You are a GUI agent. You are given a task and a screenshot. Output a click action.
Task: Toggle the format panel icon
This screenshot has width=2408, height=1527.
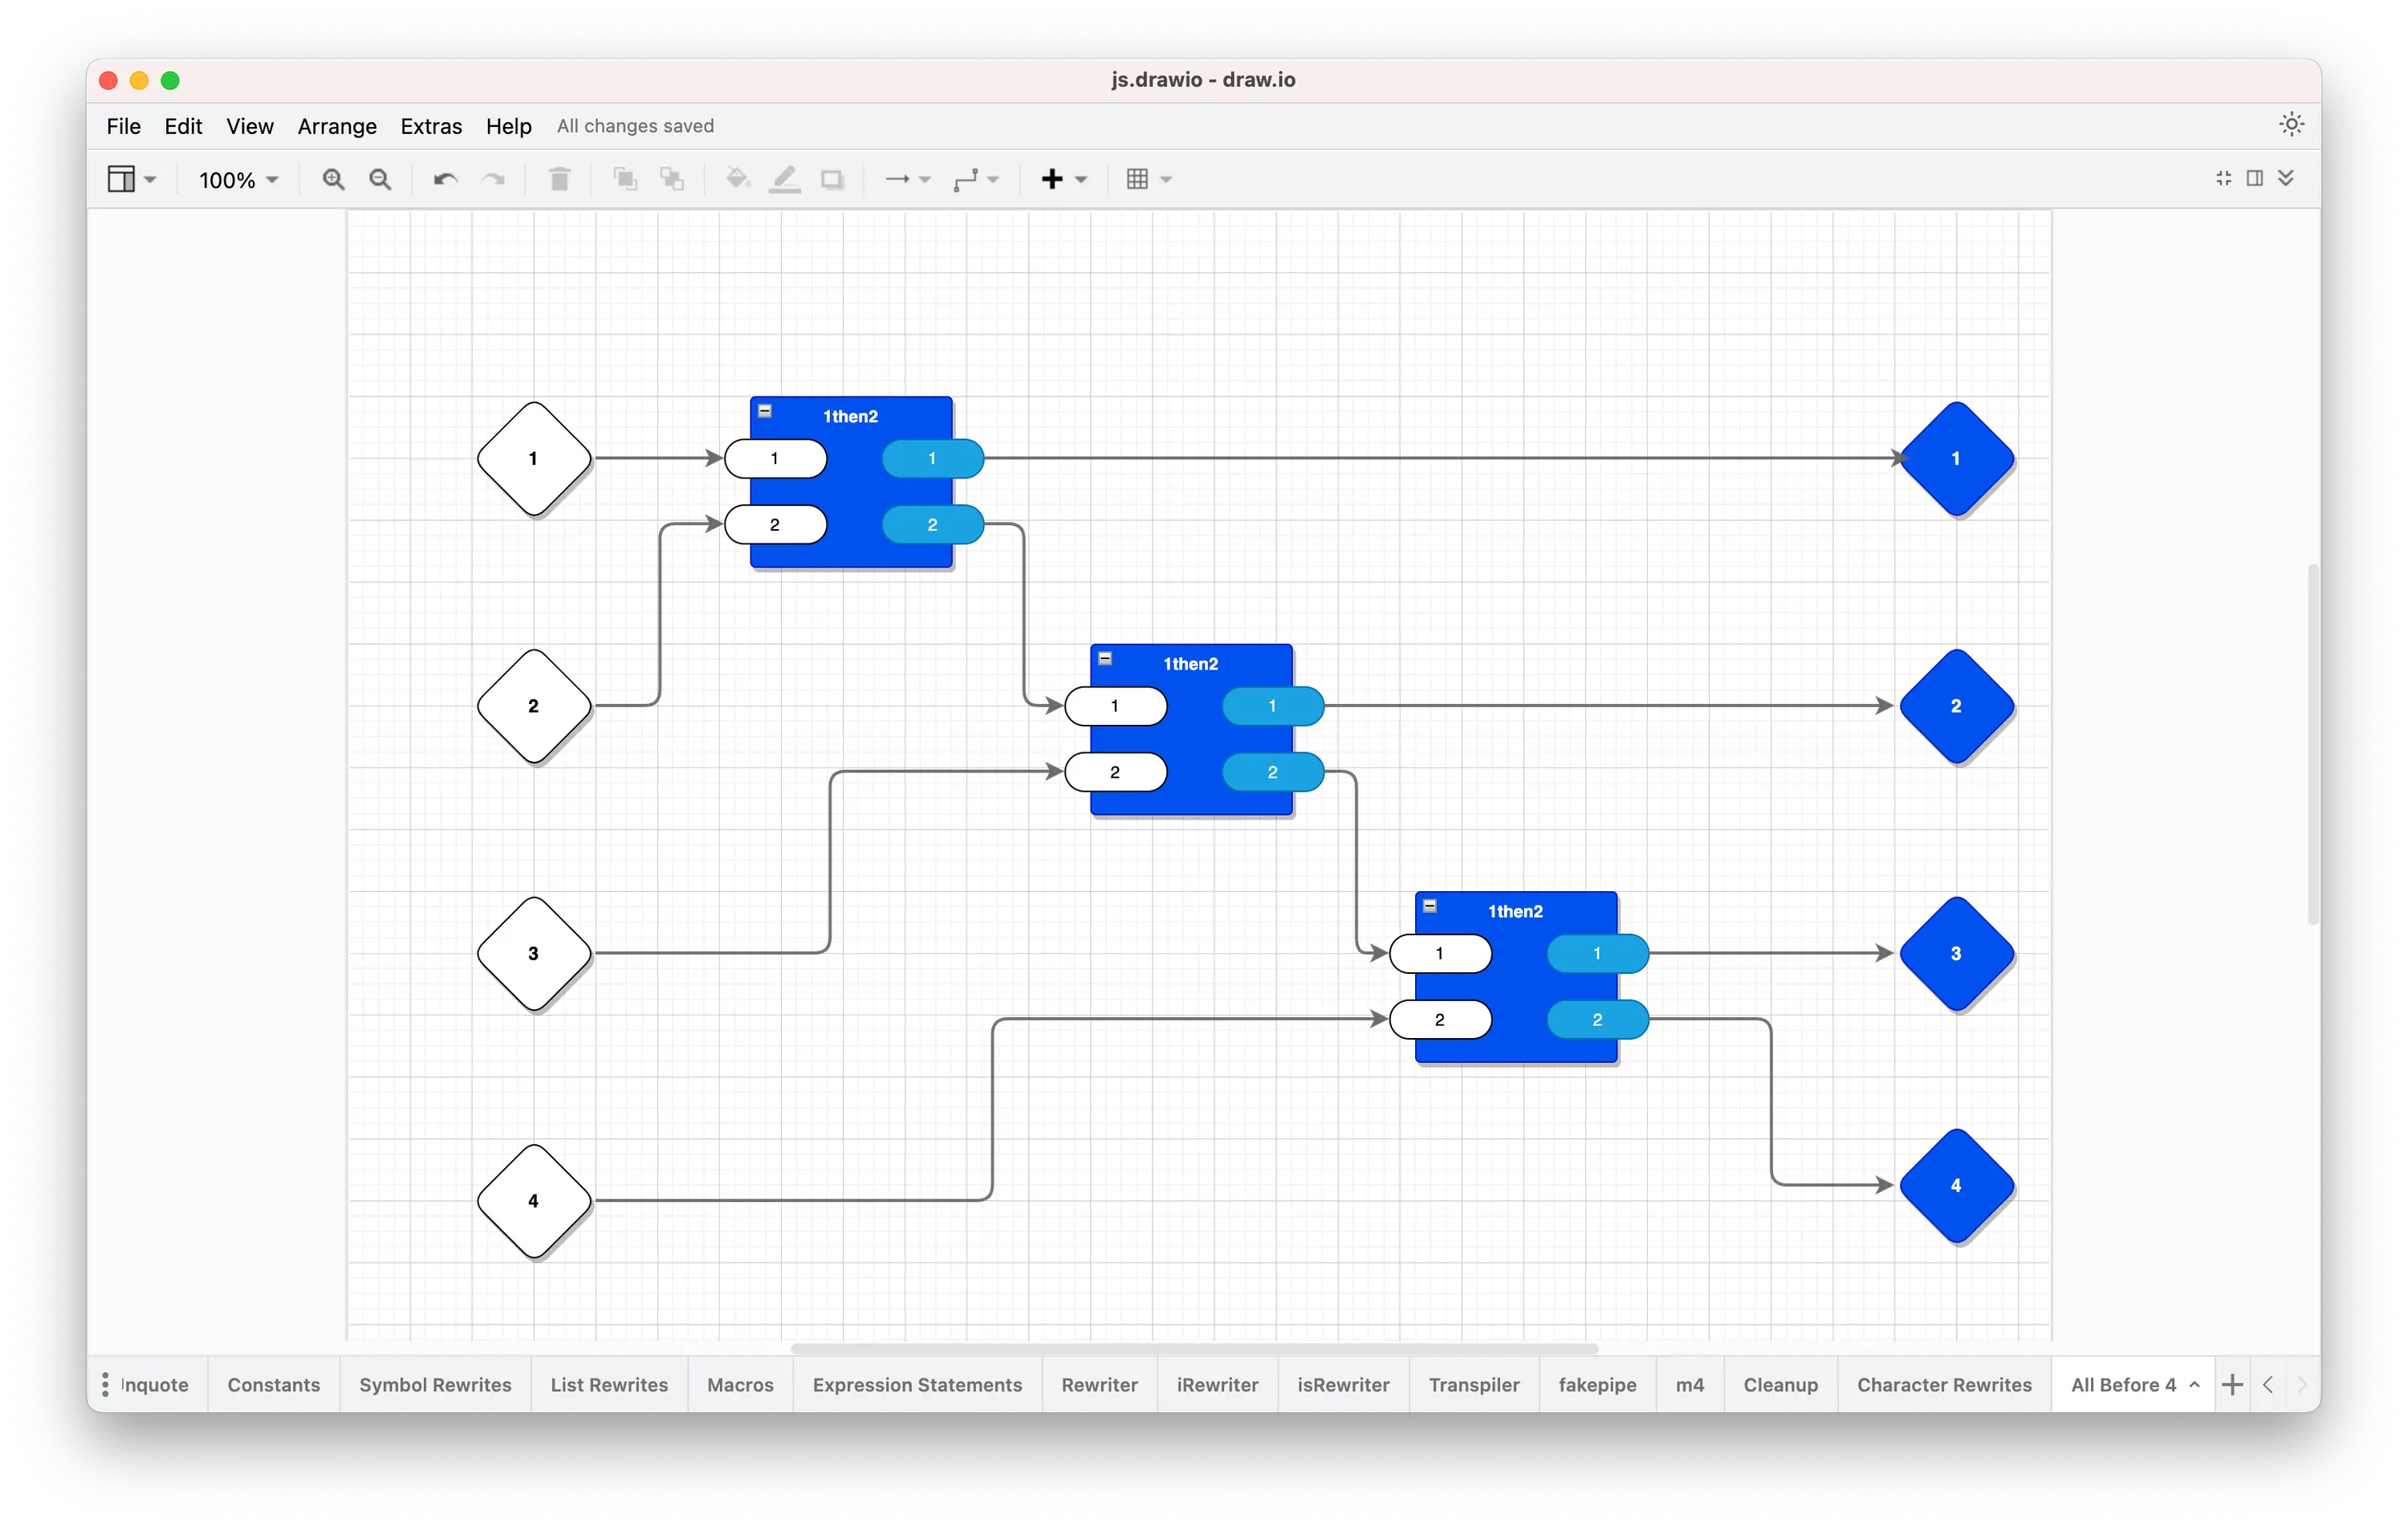pyautogui.click(x=2254, y=178)
